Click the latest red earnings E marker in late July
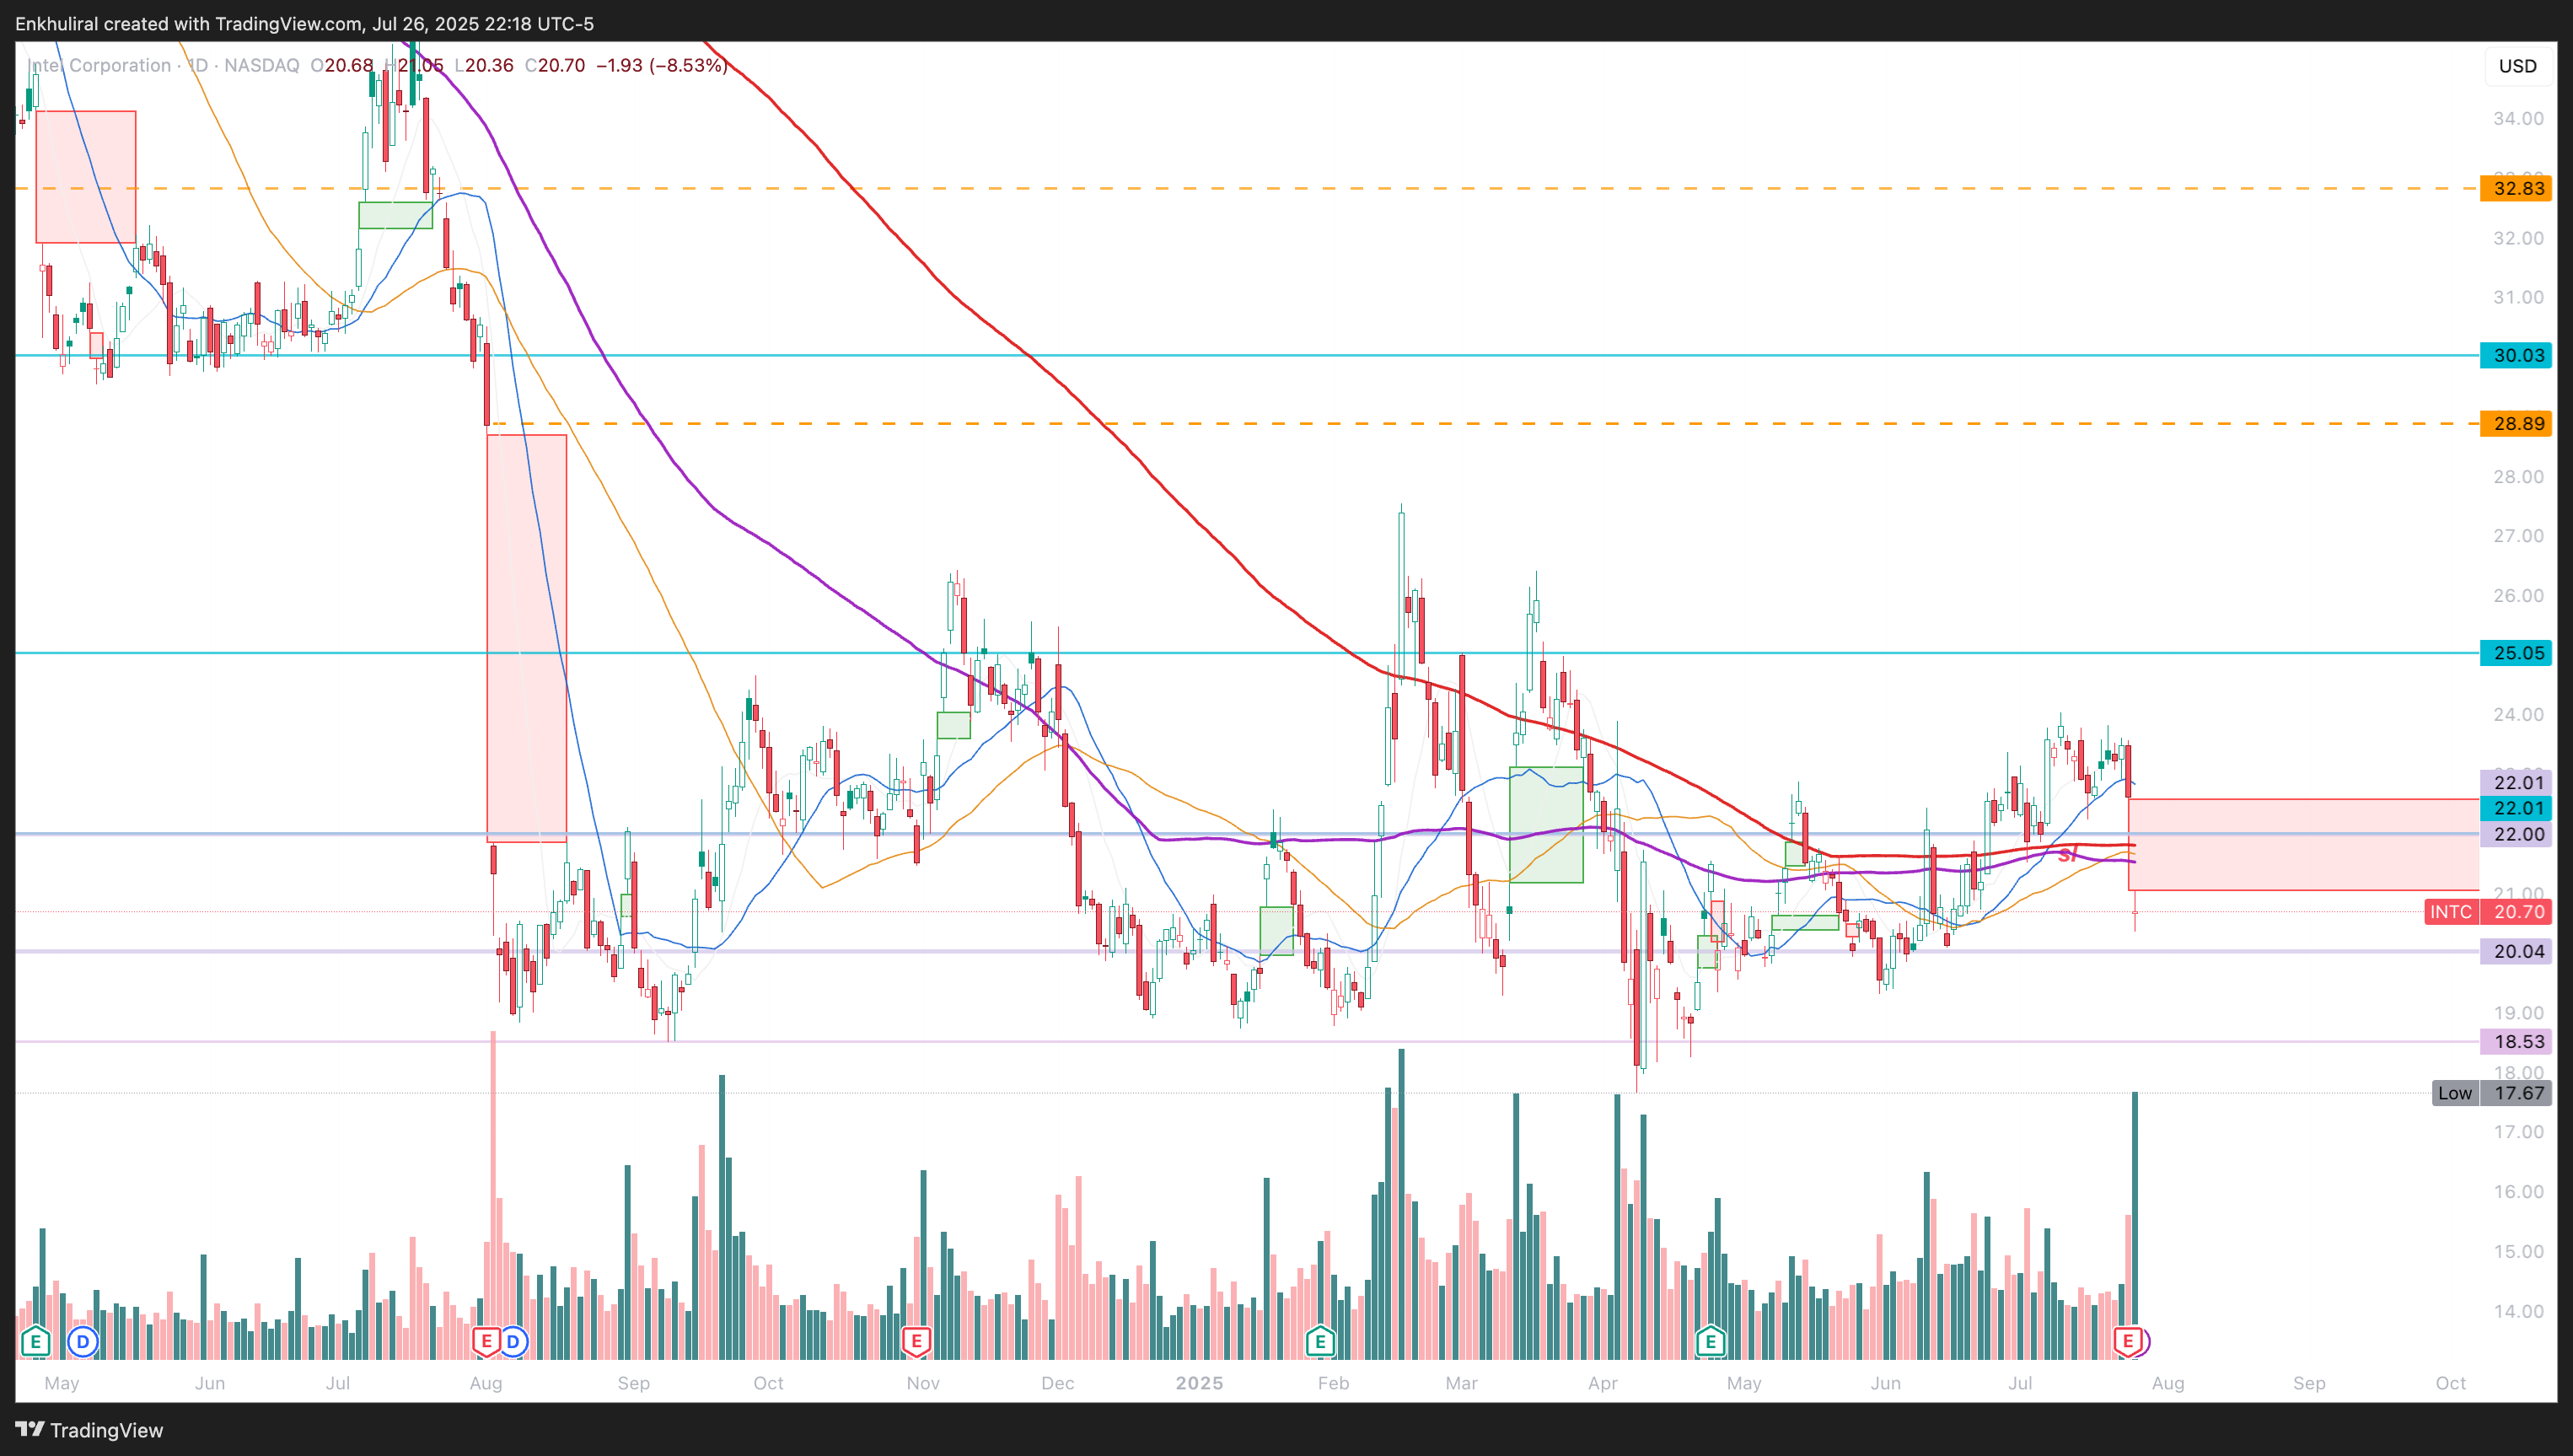This screenshot has width=2573, height=1456. [x=2127, y=1341]
